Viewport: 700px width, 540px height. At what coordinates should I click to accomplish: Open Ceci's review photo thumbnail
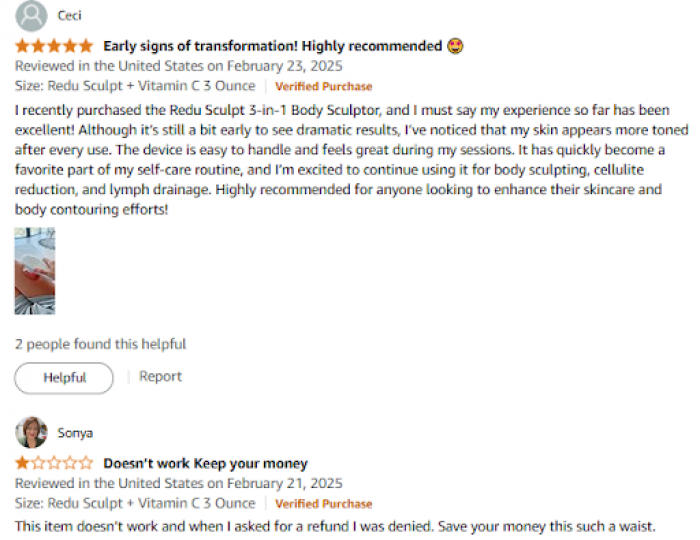(35, 271)
